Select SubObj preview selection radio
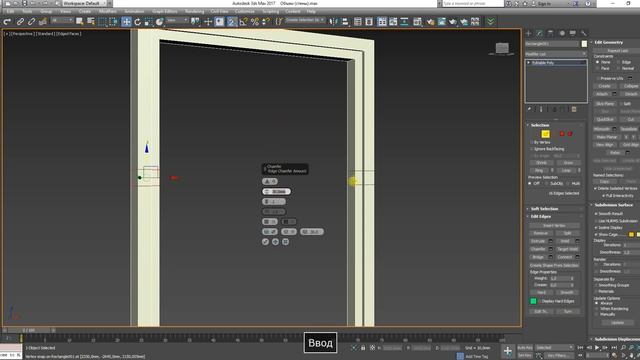Screen dimensions: 640x360 coord(547,184)
